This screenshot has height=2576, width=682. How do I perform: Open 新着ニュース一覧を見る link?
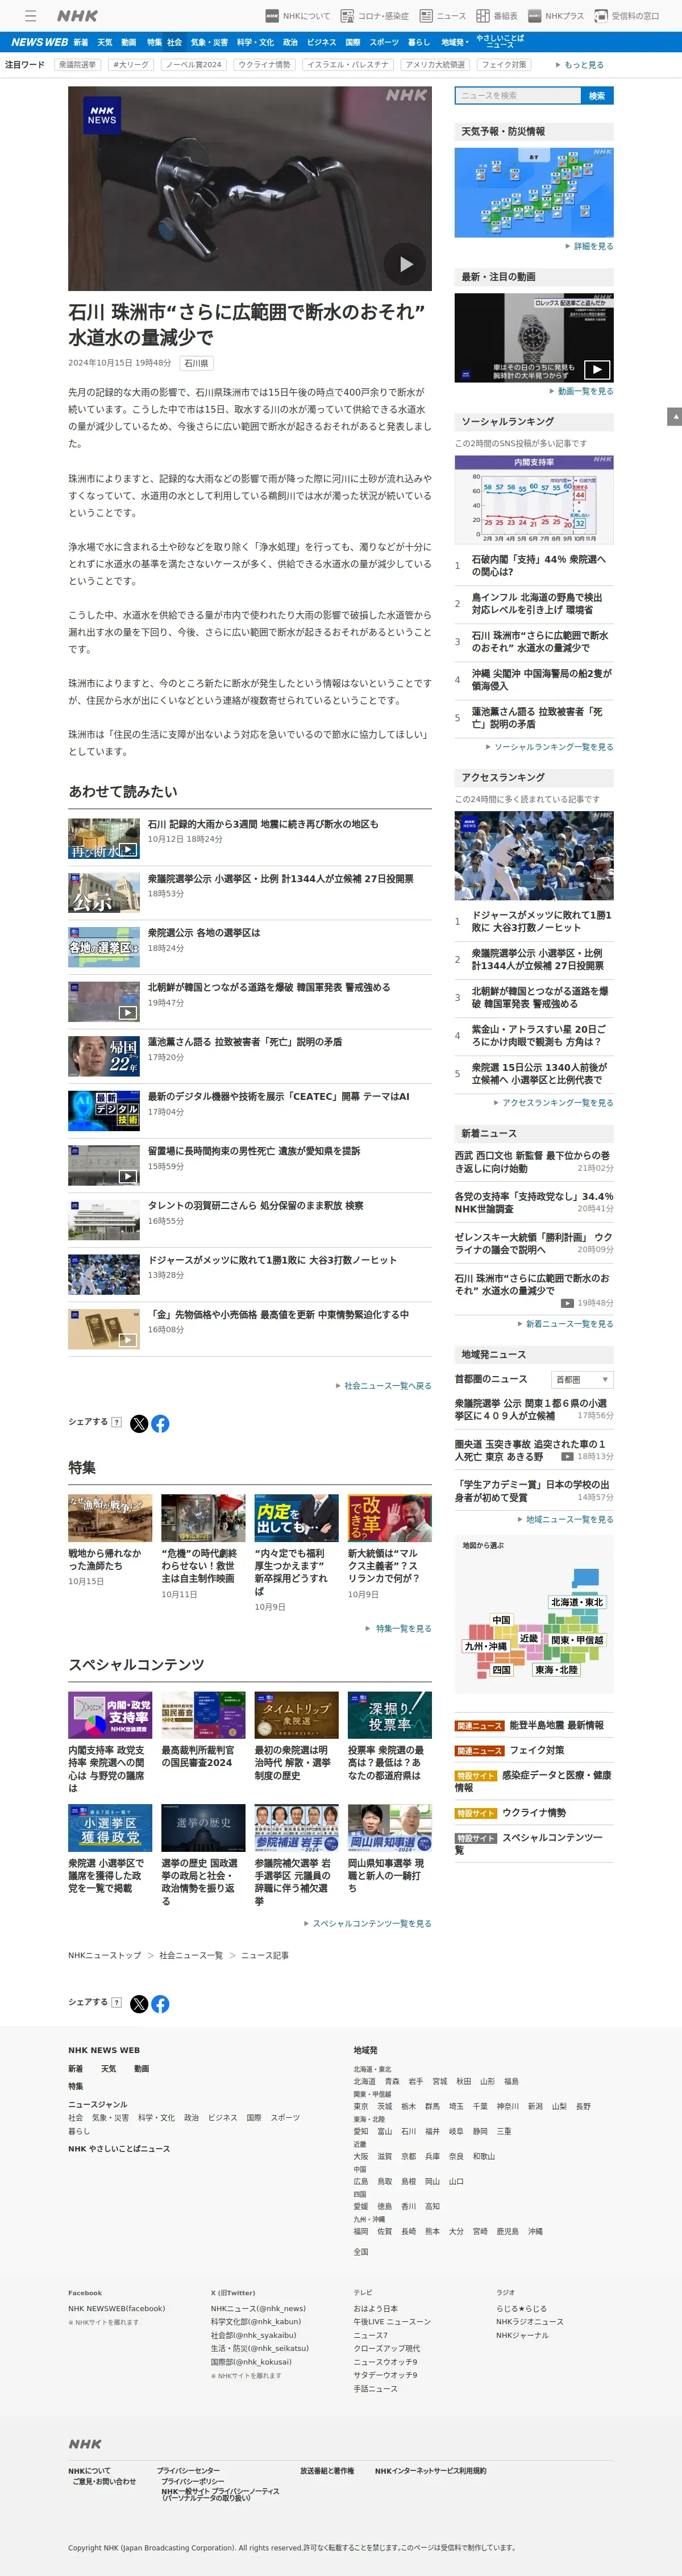[569, 1324]
